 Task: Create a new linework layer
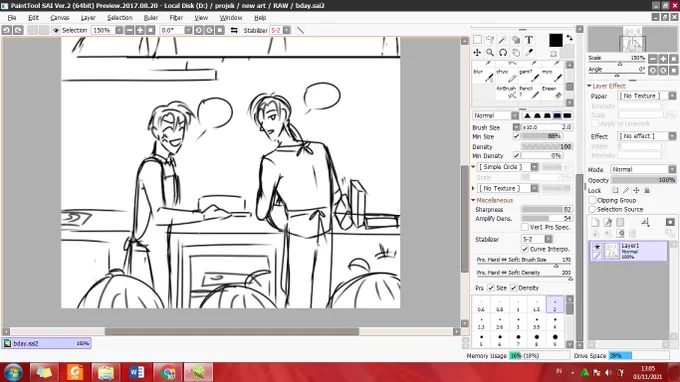[x=608, y=222]
